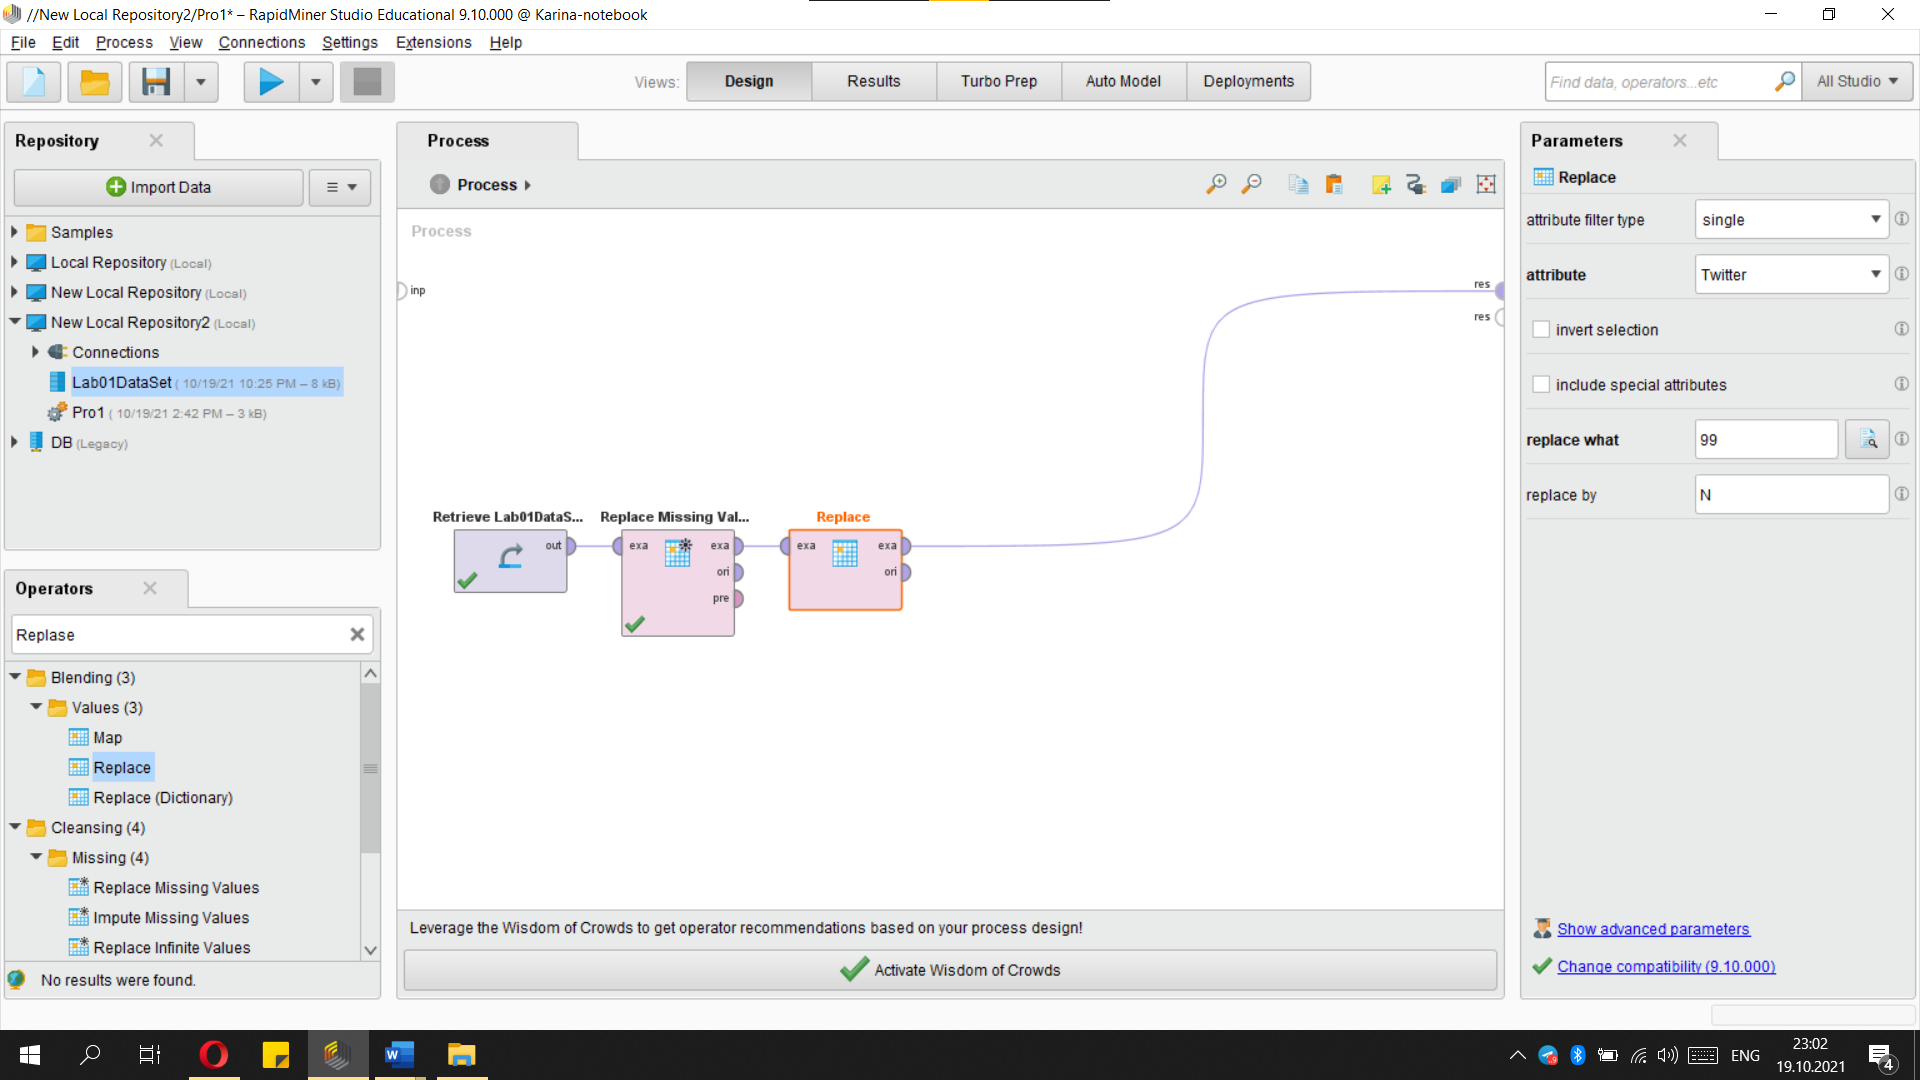Click the auto-fit process view icon
Image resolution: width=1920 pixels, height=1080 pixels.
(x=1486, y=184)
